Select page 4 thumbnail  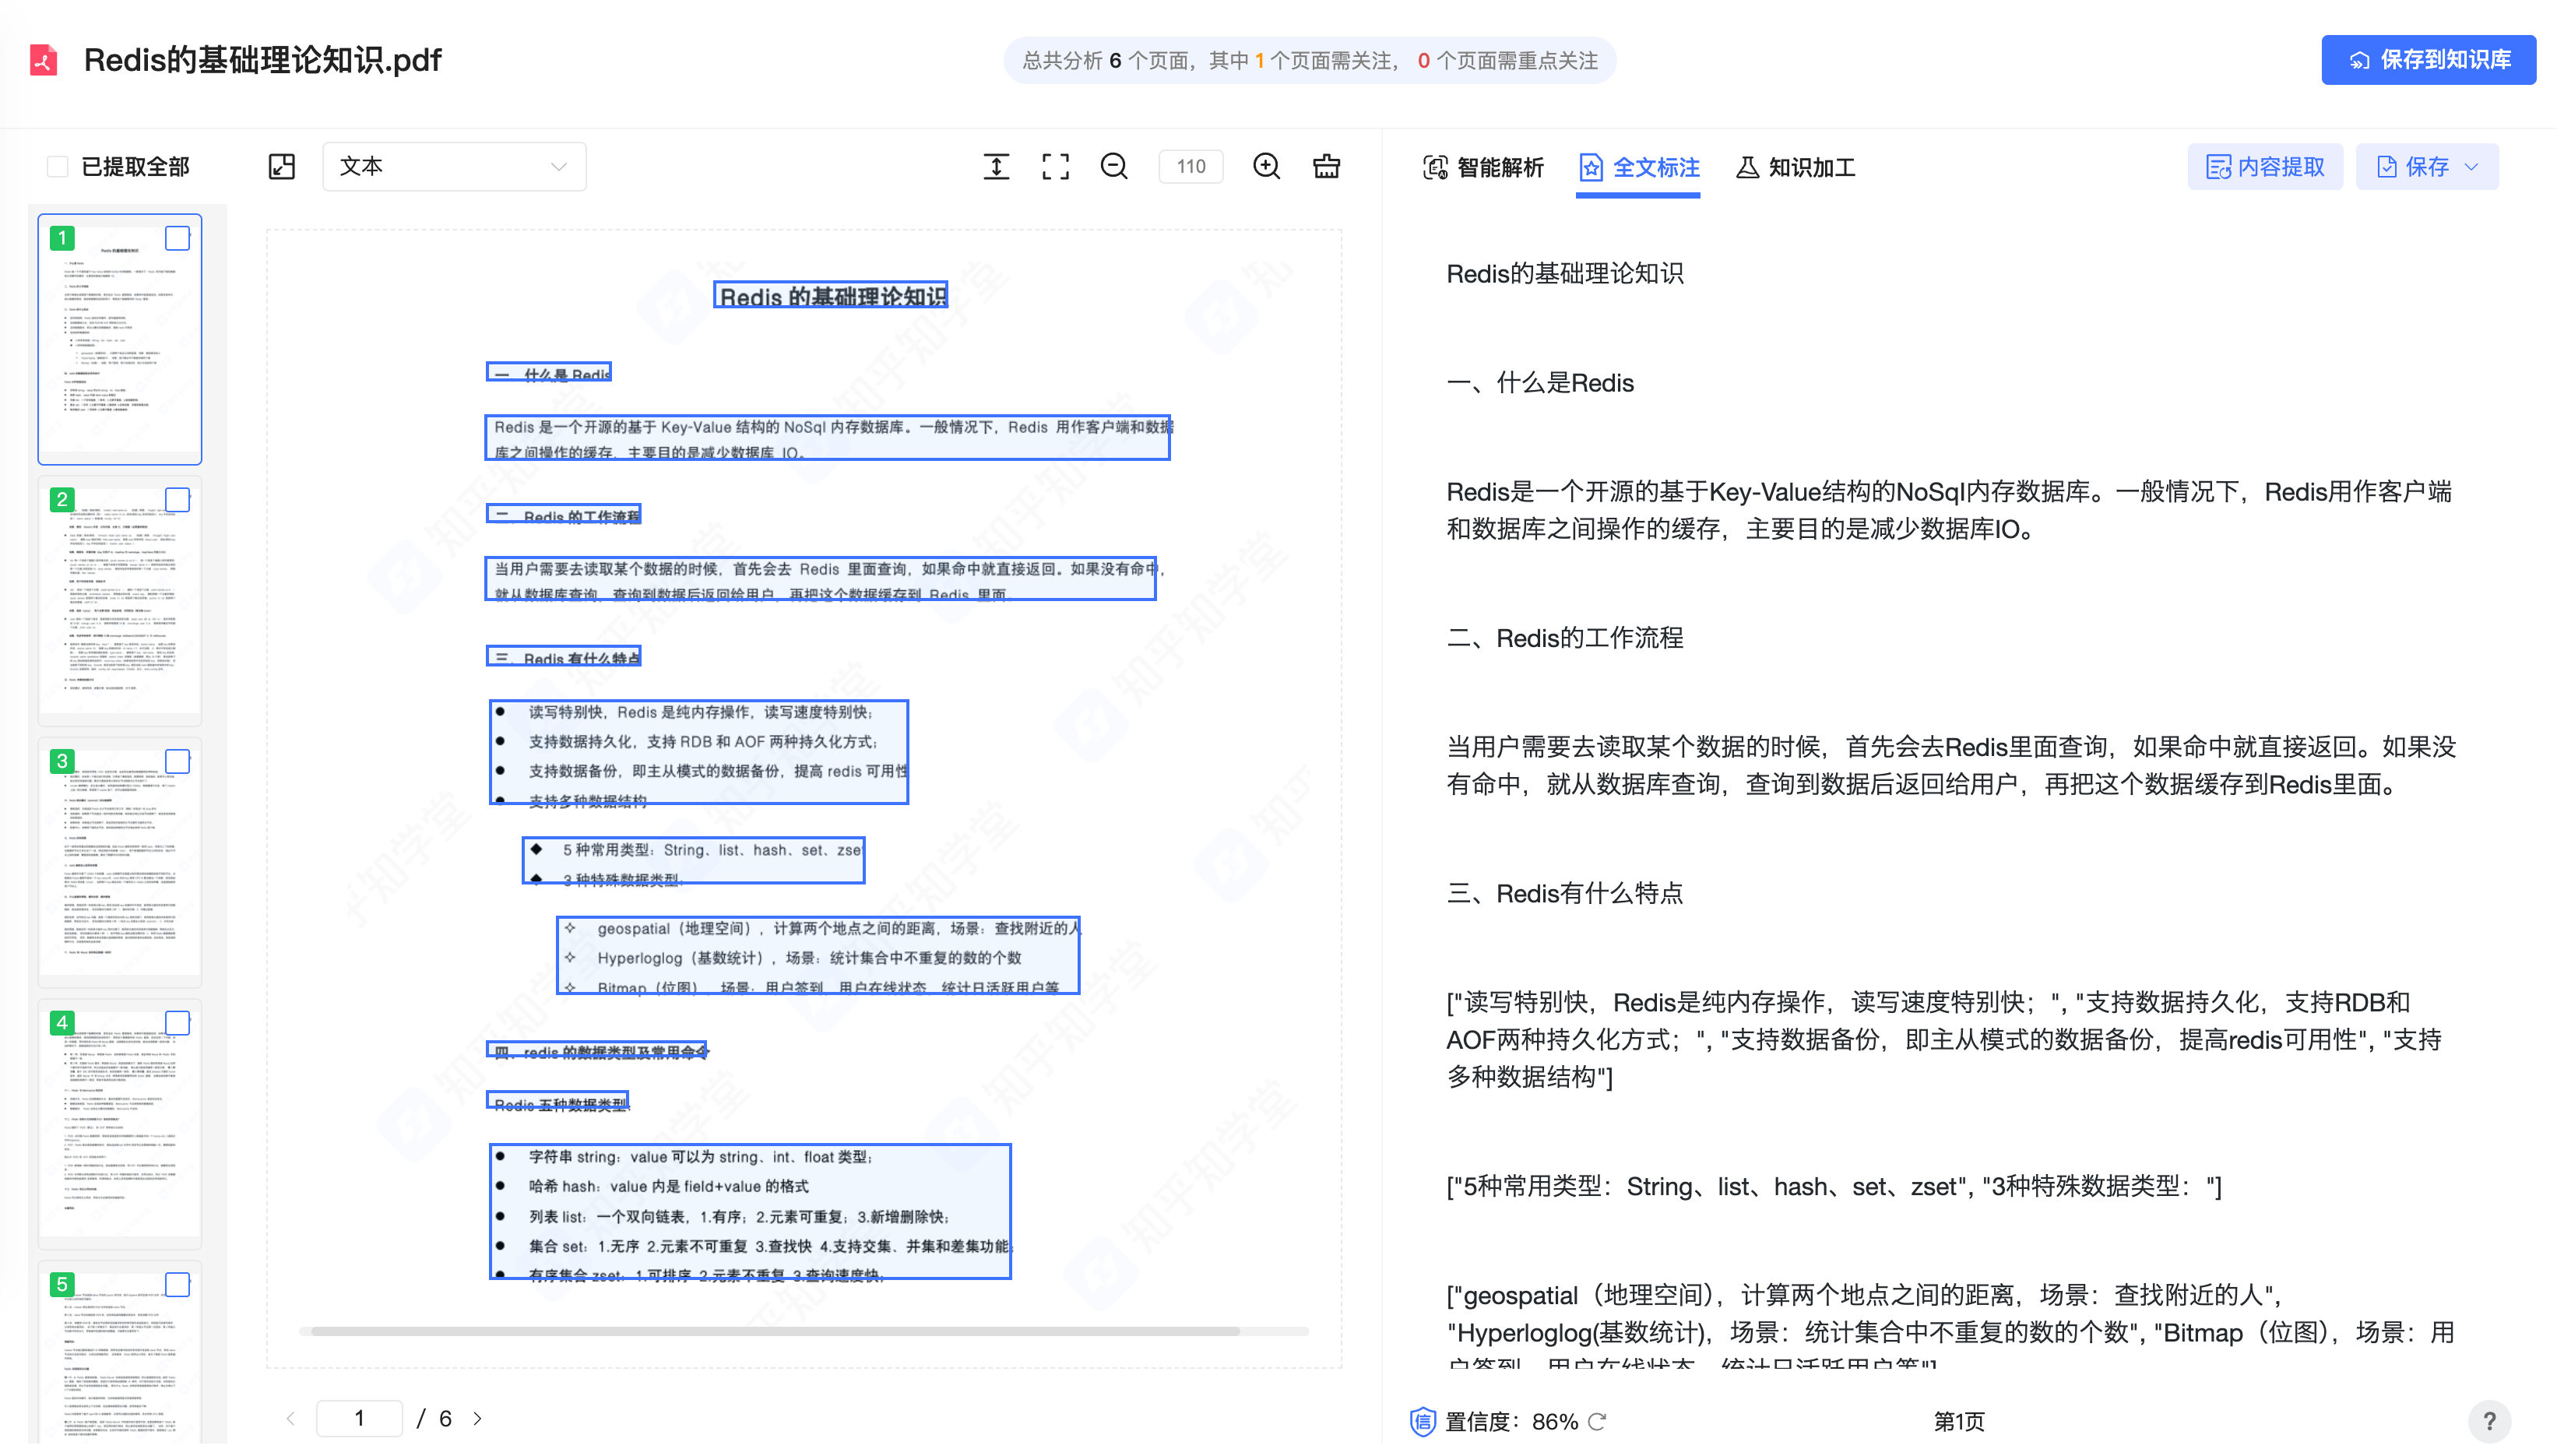[x=120, y=1123]
